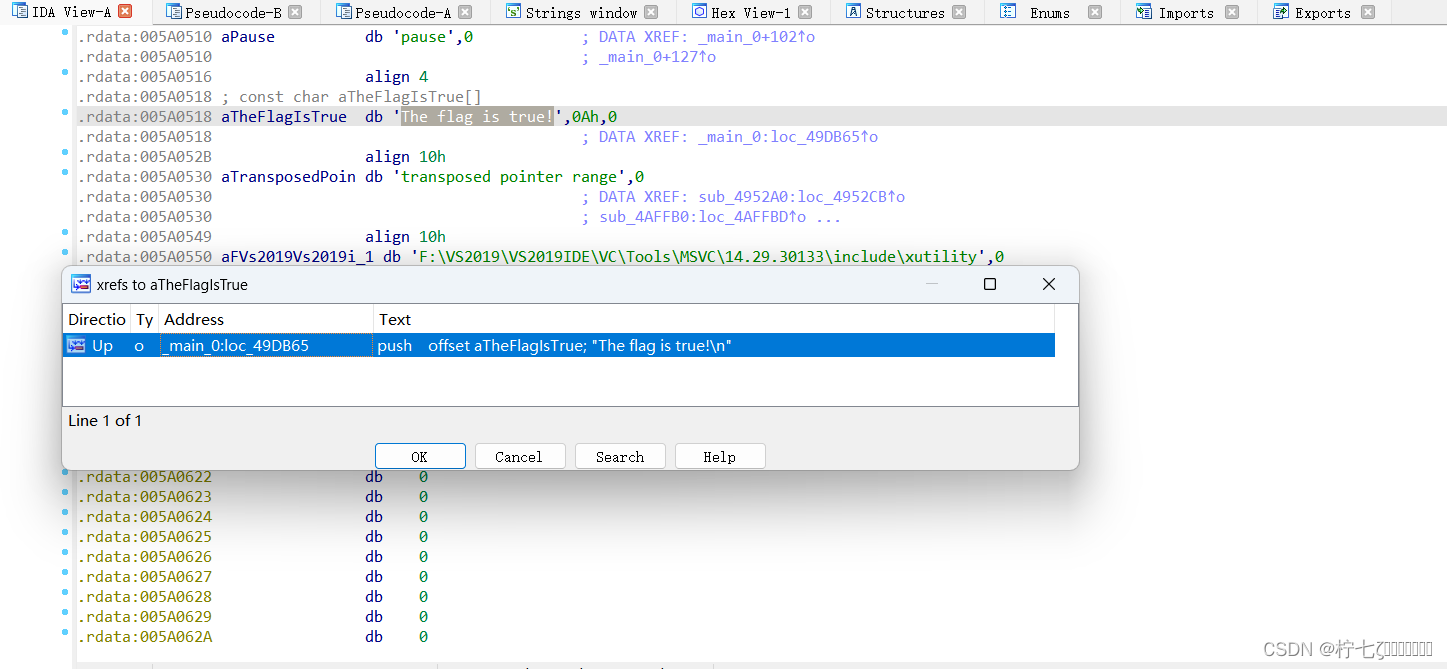Select the highlighted 'The flag is true!' string
The width and height of the screenshot is (1447, 669).
475,116
